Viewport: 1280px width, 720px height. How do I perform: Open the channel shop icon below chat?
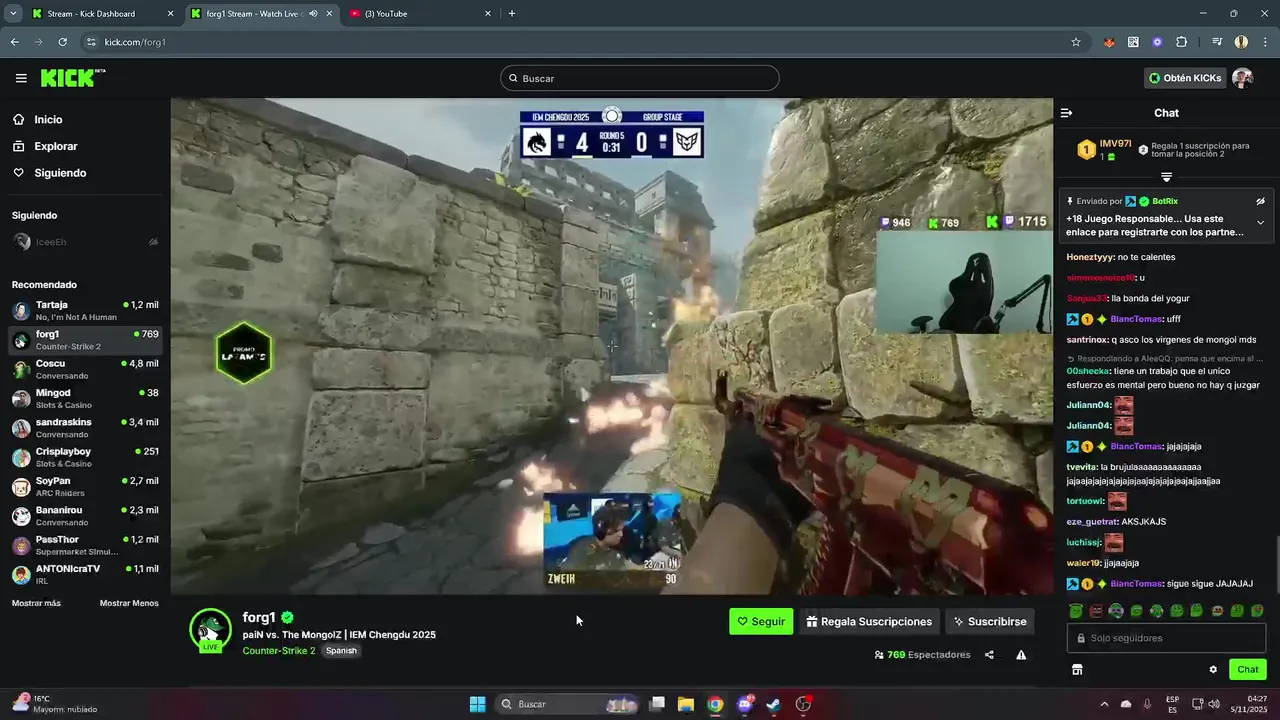[1077, 669]
